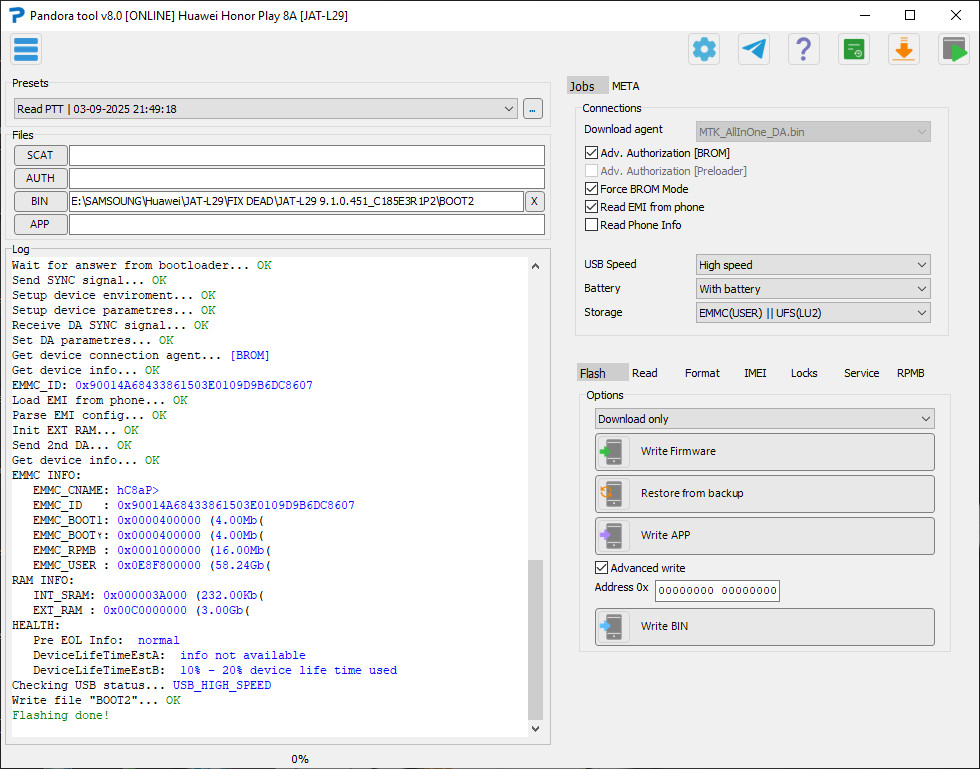Click the Write BIN button

765,627
